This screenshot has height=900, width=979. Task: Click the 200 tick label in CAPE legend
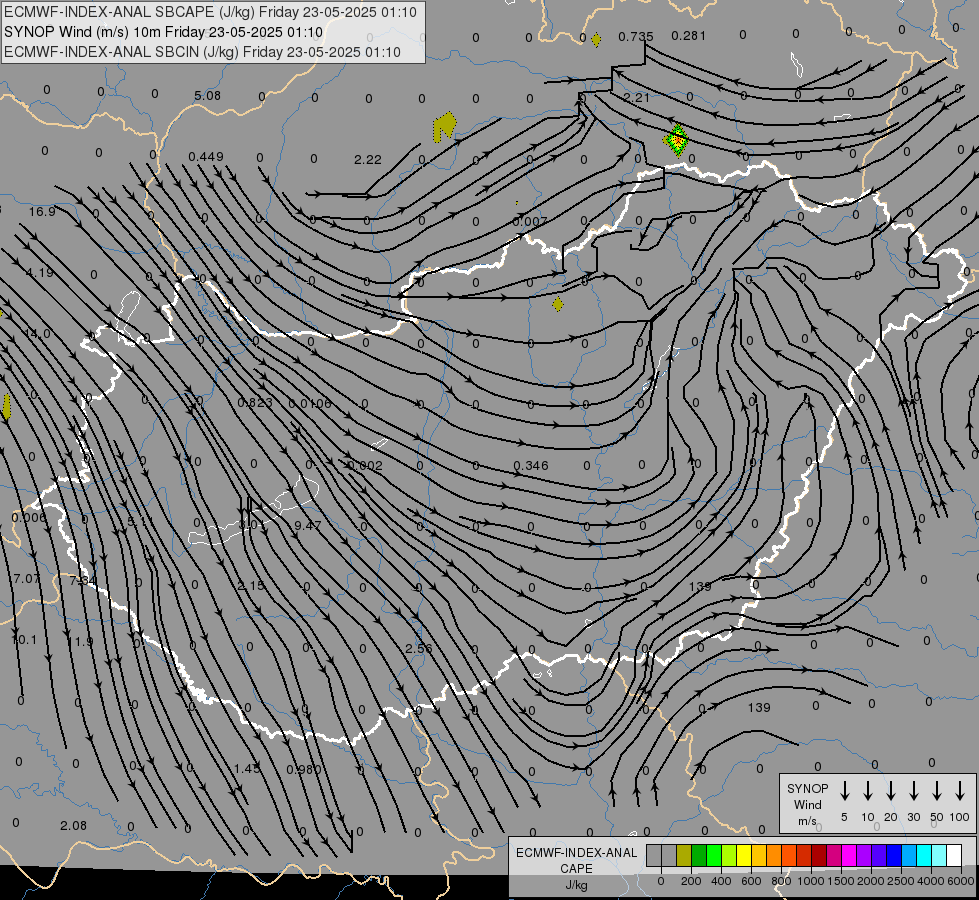point(691,881)
